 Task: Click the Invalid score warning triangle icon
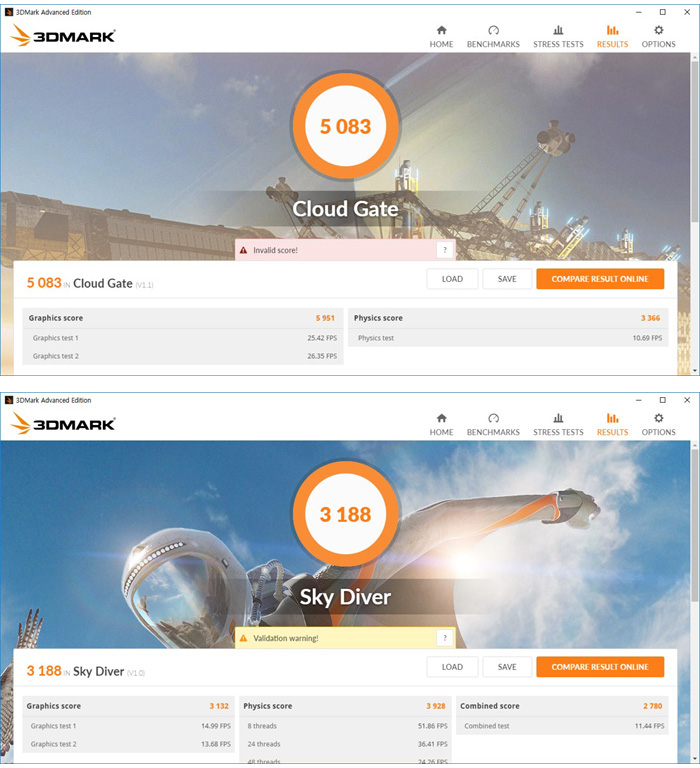pos(243,250)
